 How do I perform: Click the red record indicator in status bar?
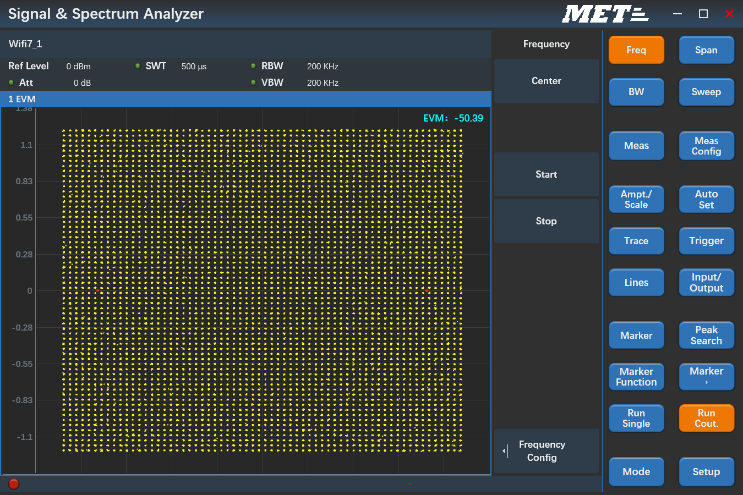14,484
